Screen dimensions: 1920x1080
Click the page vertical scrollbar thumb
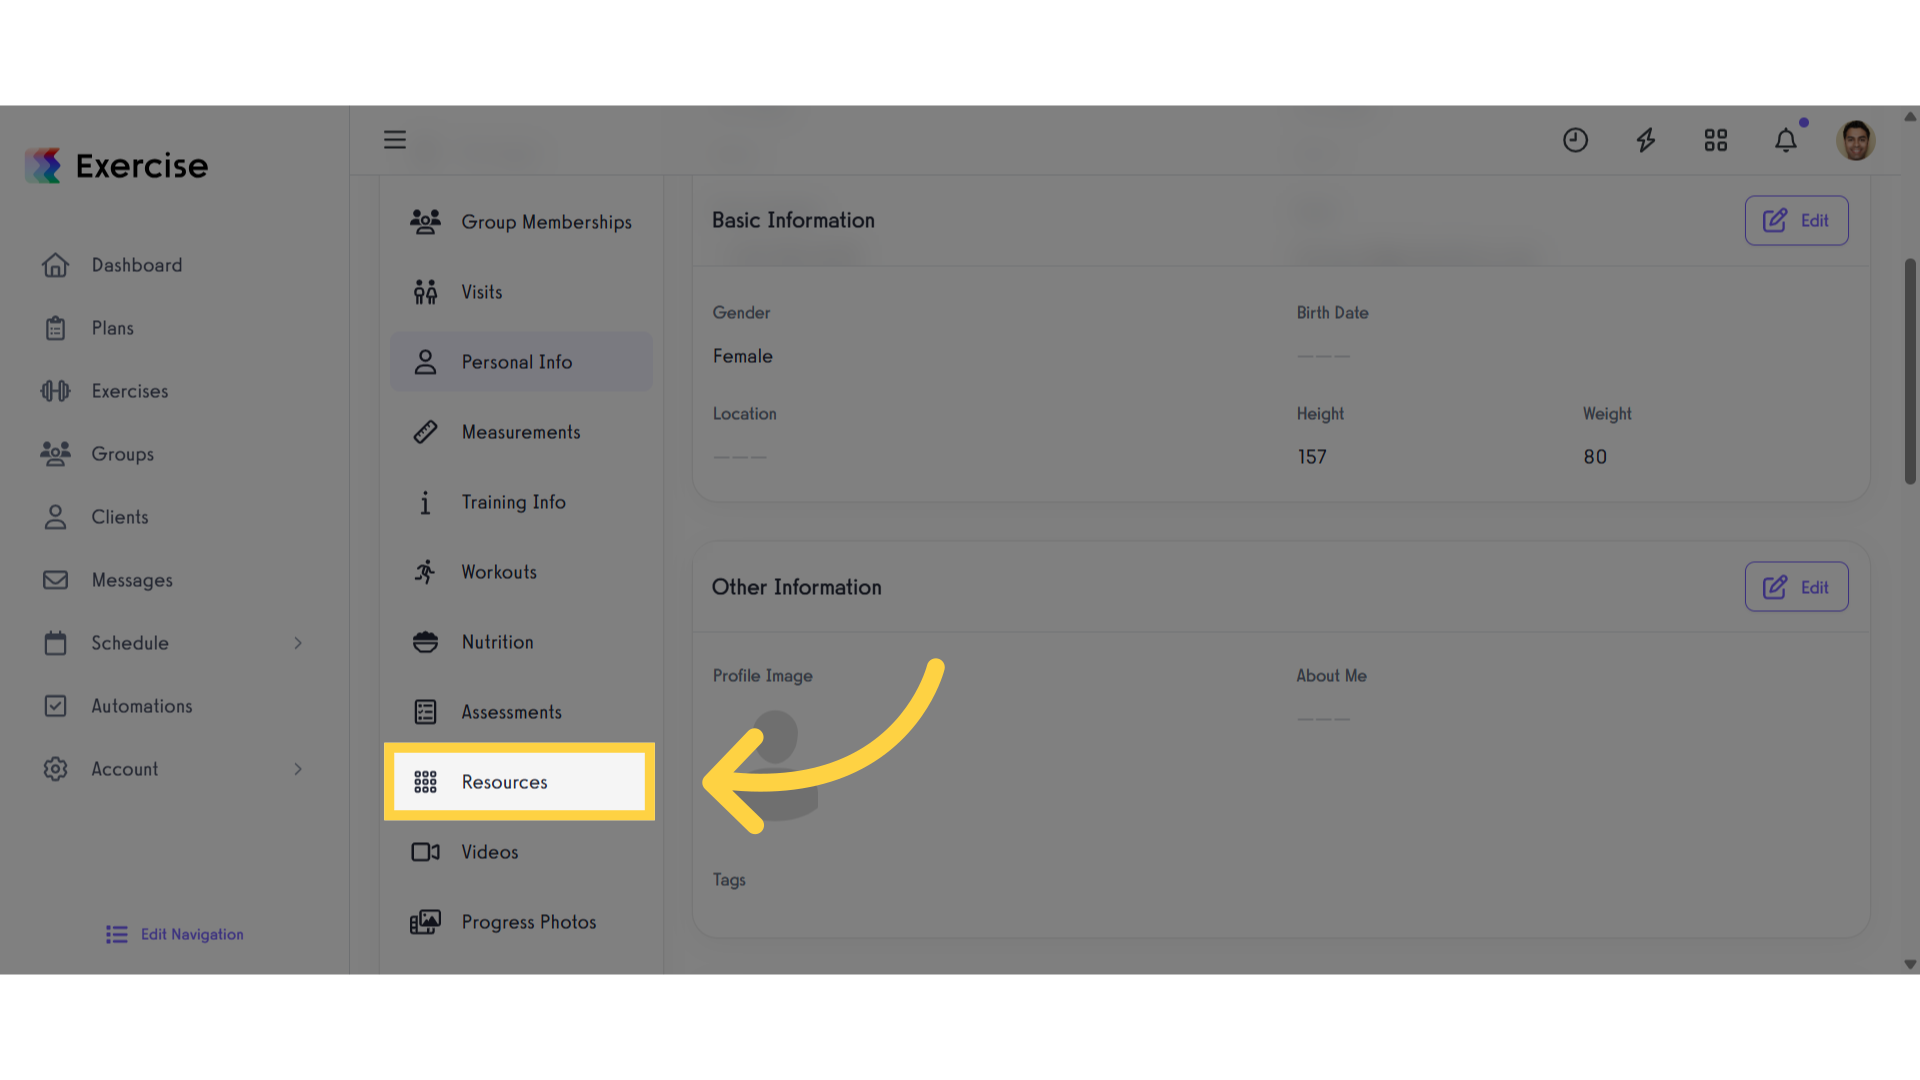coord(1910,372)
